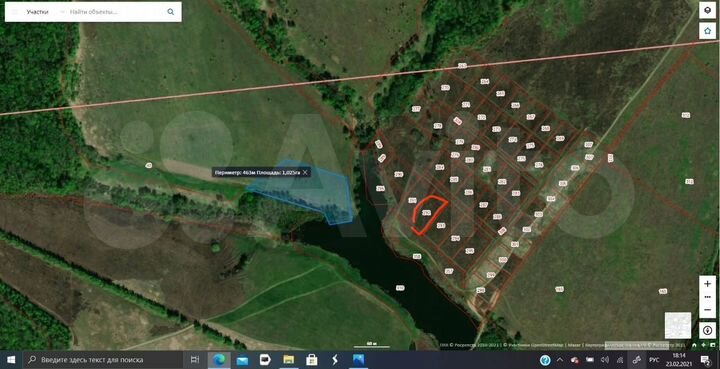Open the taskbar app between Mail and Explorer
The height and width of the screenshot is (369, 720).
pos(265,360)
